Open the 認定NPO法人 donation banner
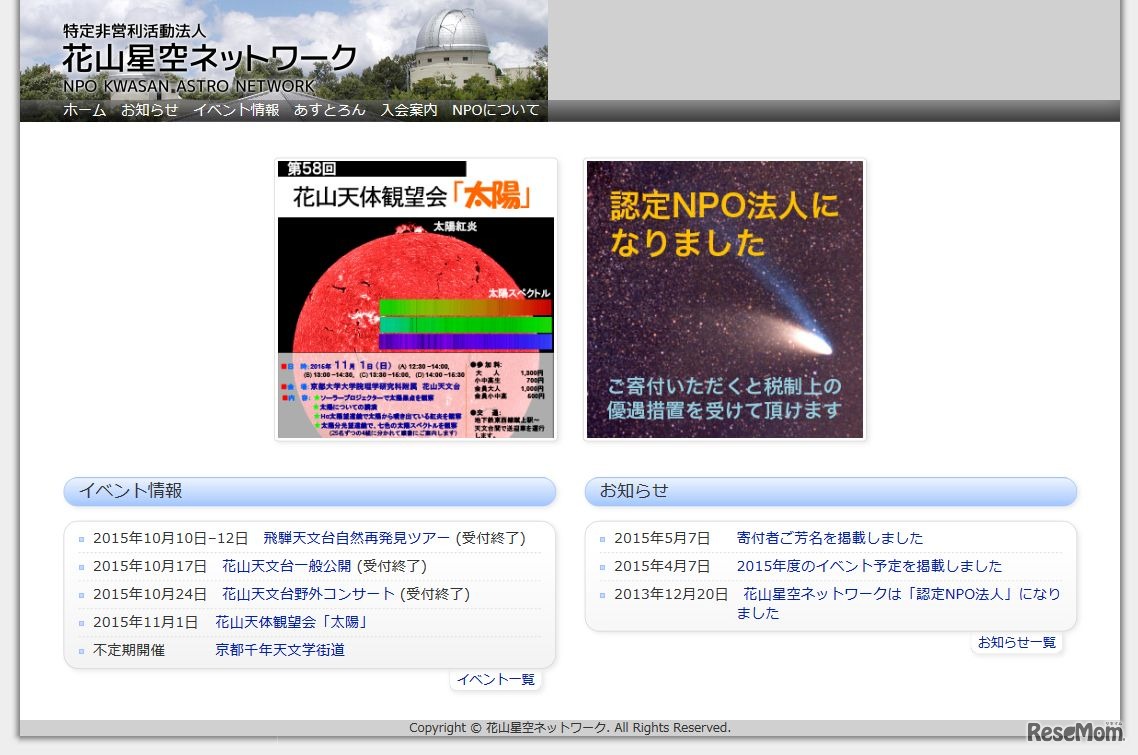The image size is (1138, 755). click(724, 299)
